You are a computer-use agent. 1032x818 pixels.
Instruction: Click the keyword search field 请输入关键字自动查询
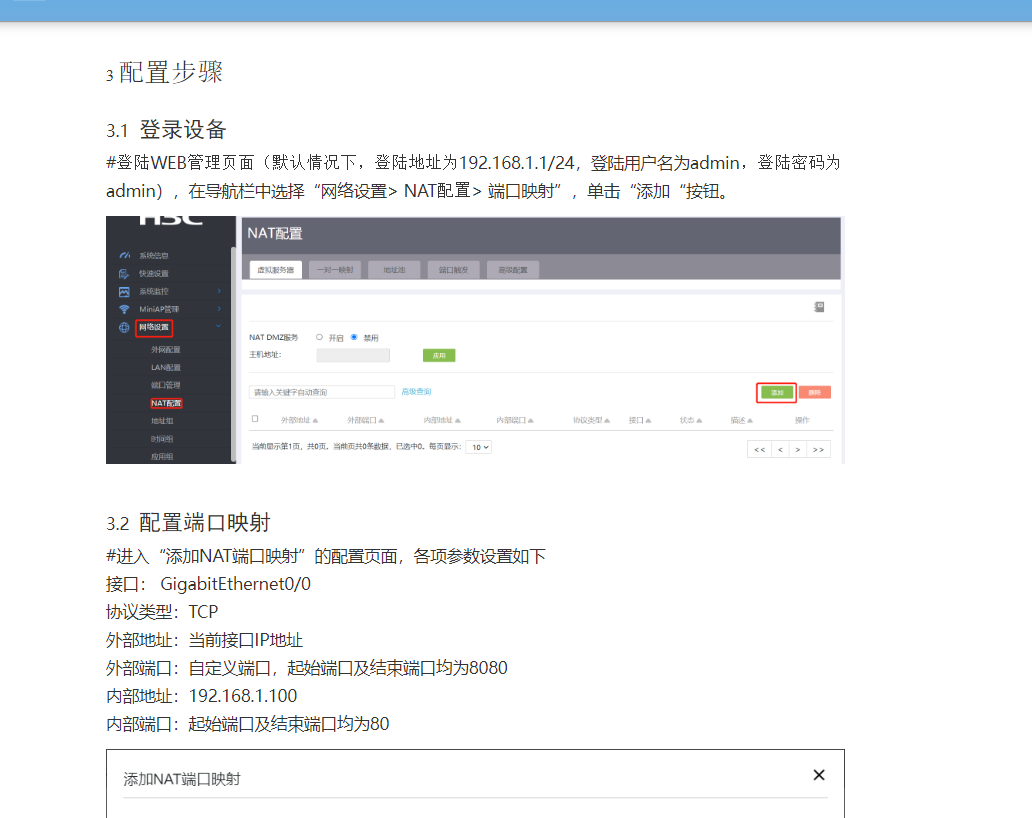(x=322, y=392)
